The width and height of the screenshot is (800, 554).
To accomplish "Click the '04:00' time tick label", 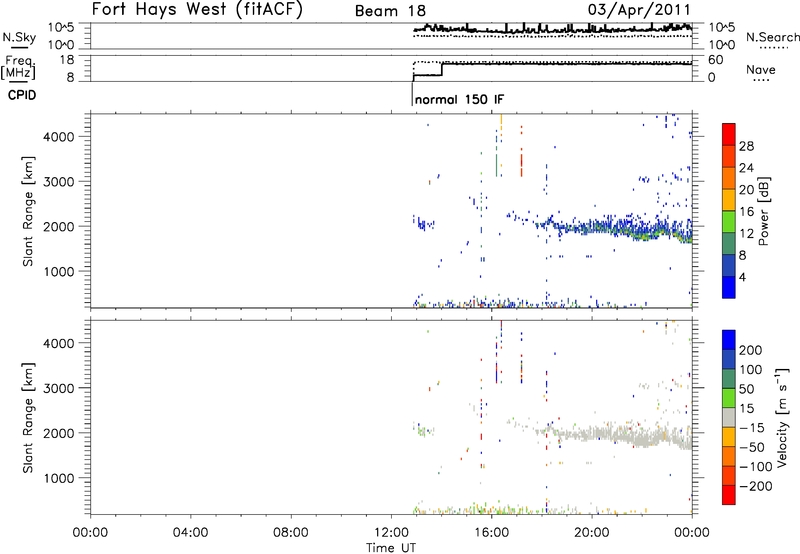I will click(x=190, y=533).
